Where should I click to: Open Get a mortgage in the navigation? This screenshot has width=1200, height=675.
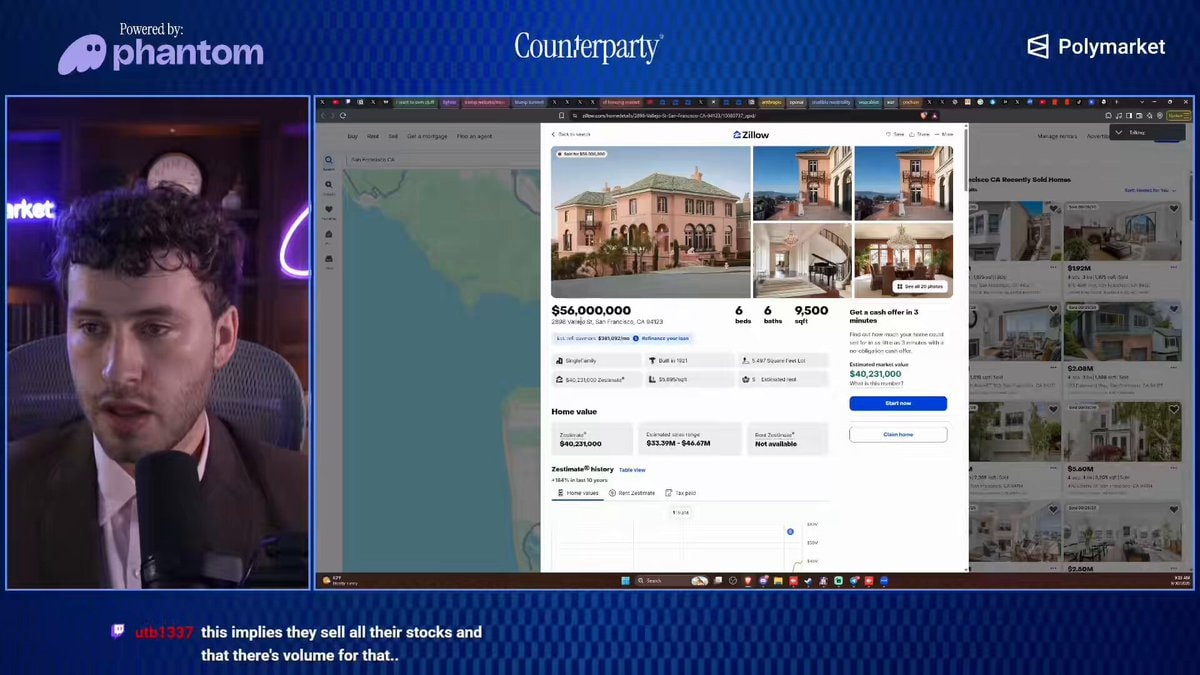427,136
